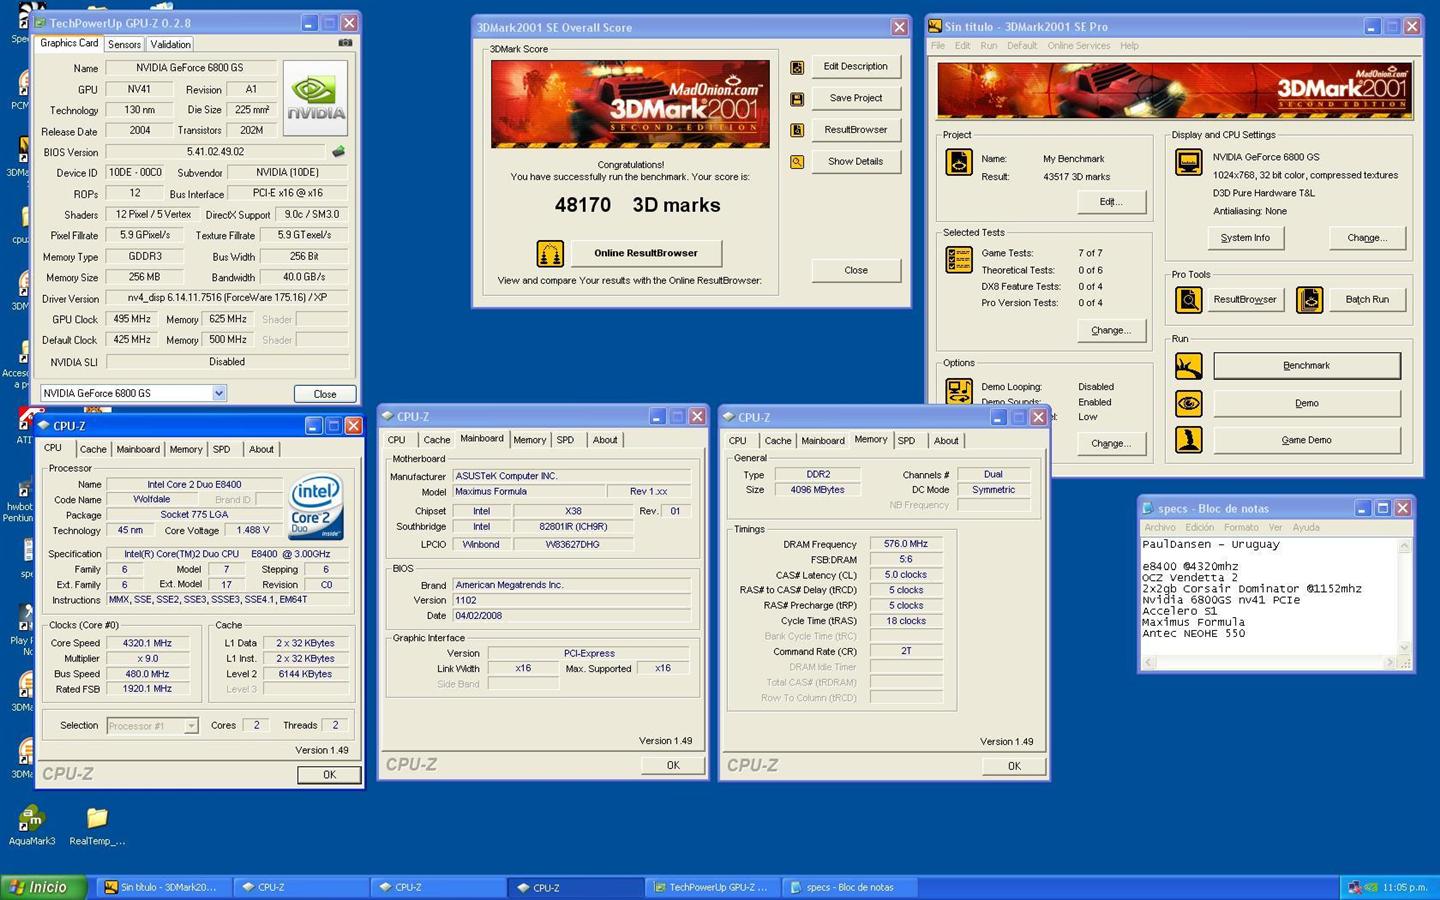Click the Game Demo button
This screenshot has height=900, width=1440.
(1307, 440)
